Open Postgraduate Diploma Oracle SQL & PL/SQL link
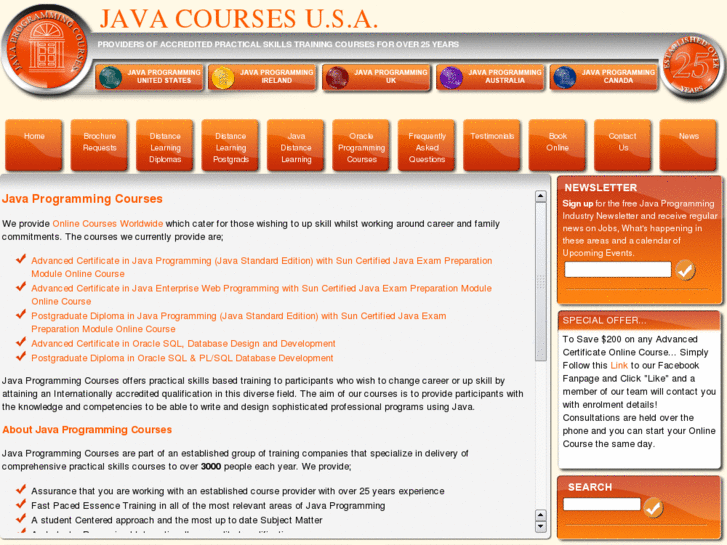The image size is (727, 545). click(182, 358)
